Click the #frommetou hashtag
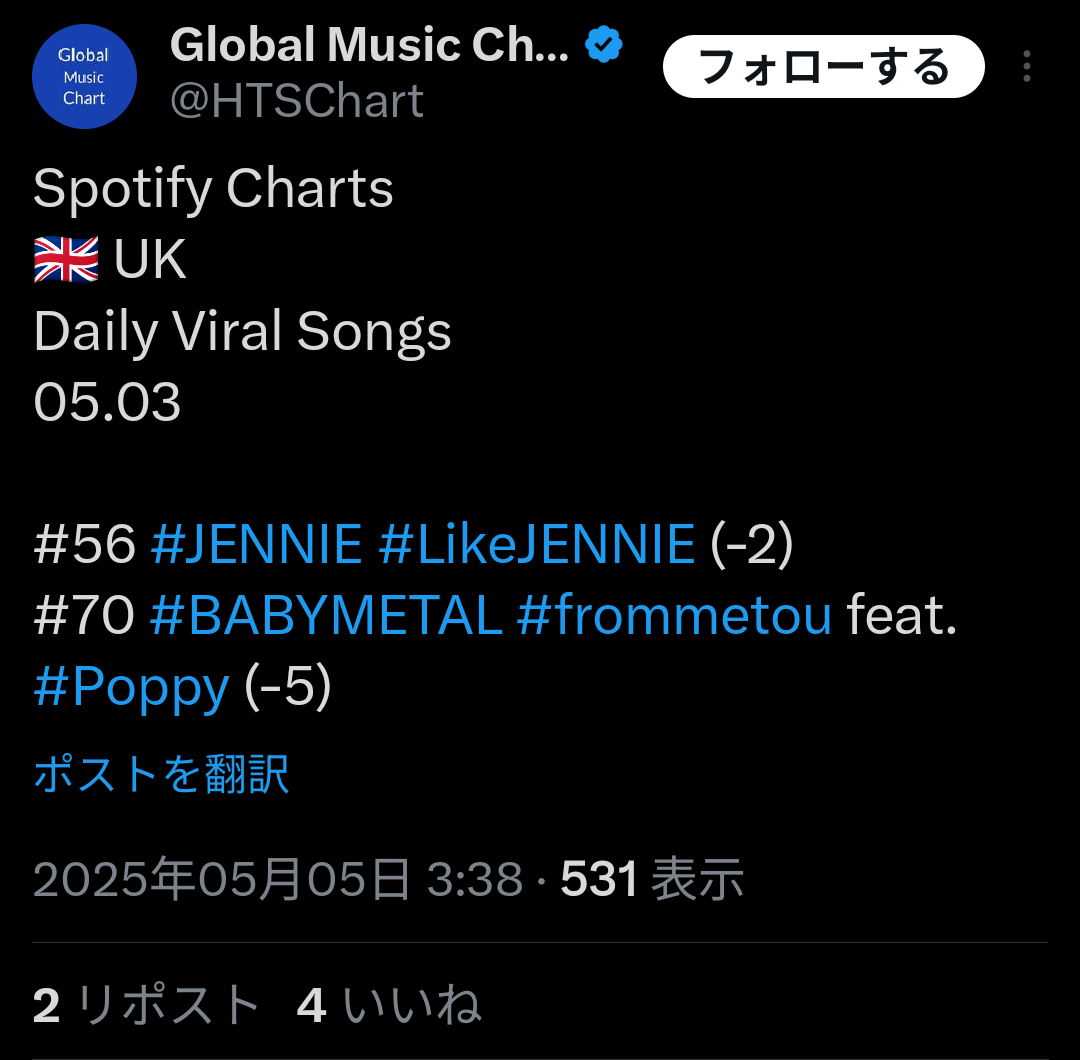The image size is (1080, 1060). [x=674, y=615]
